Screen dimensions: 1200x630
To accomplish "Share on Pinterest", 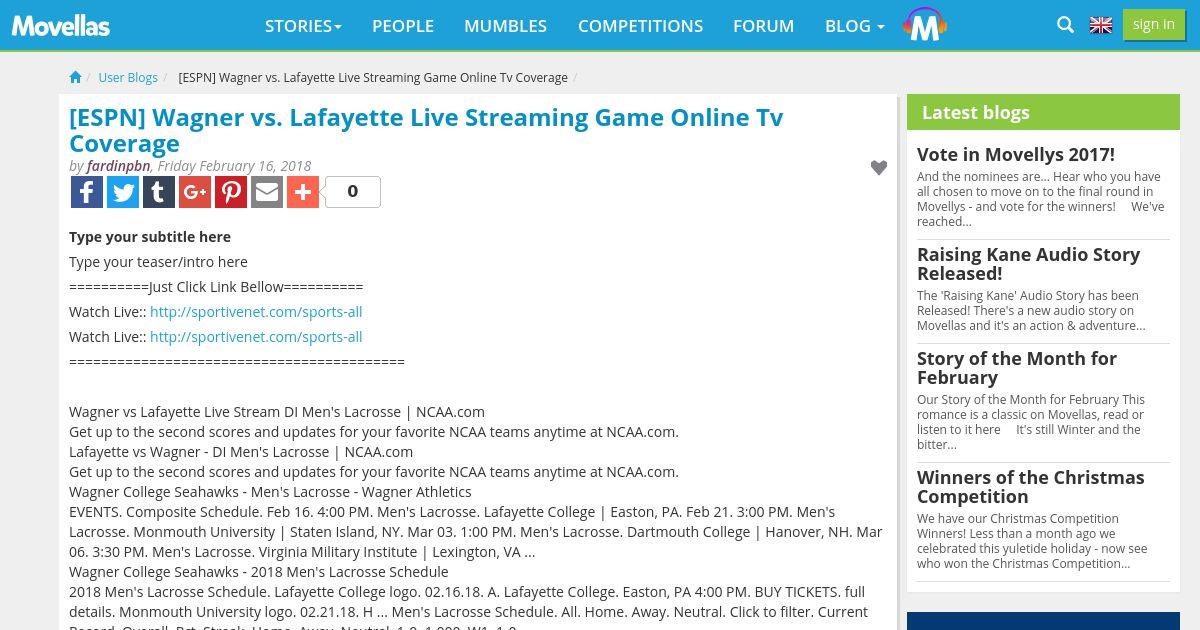I will tap(231, 192).
